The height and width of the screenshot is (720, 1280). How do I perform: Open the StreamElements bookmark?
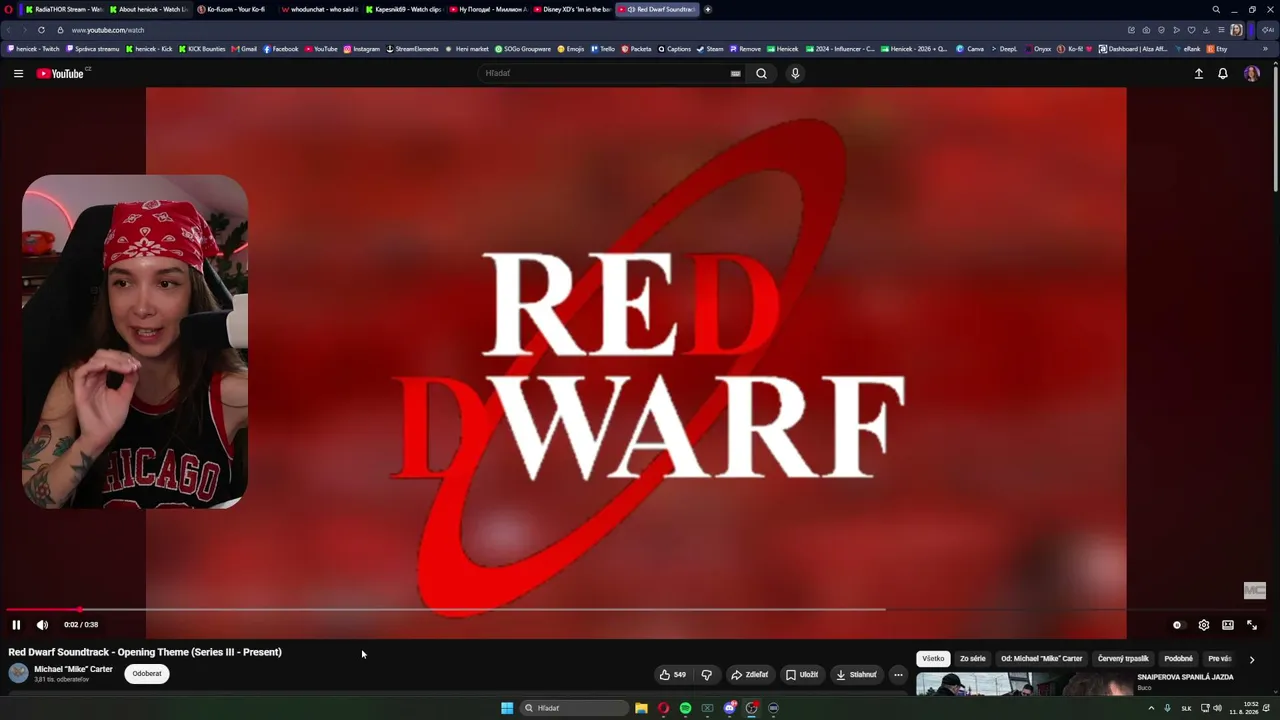(413, 49)
